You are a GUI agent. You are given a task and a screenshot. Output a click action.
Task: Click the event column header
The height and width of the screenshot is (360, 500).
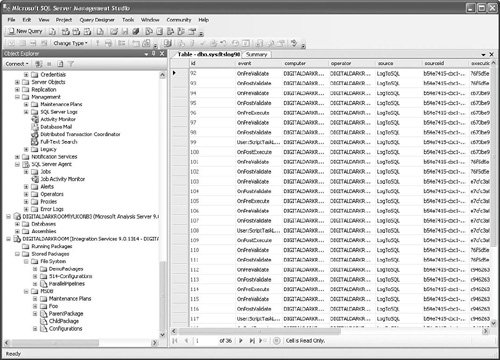pos(258,63)
